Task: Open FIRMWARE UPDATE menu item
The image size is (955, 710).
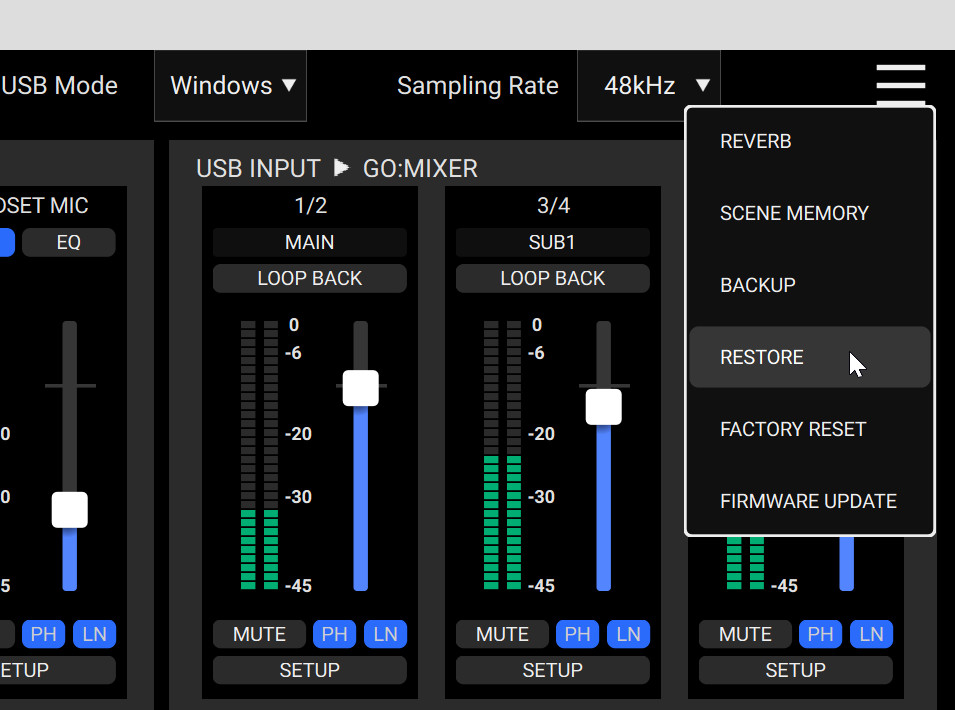Action: pos(808,502)
